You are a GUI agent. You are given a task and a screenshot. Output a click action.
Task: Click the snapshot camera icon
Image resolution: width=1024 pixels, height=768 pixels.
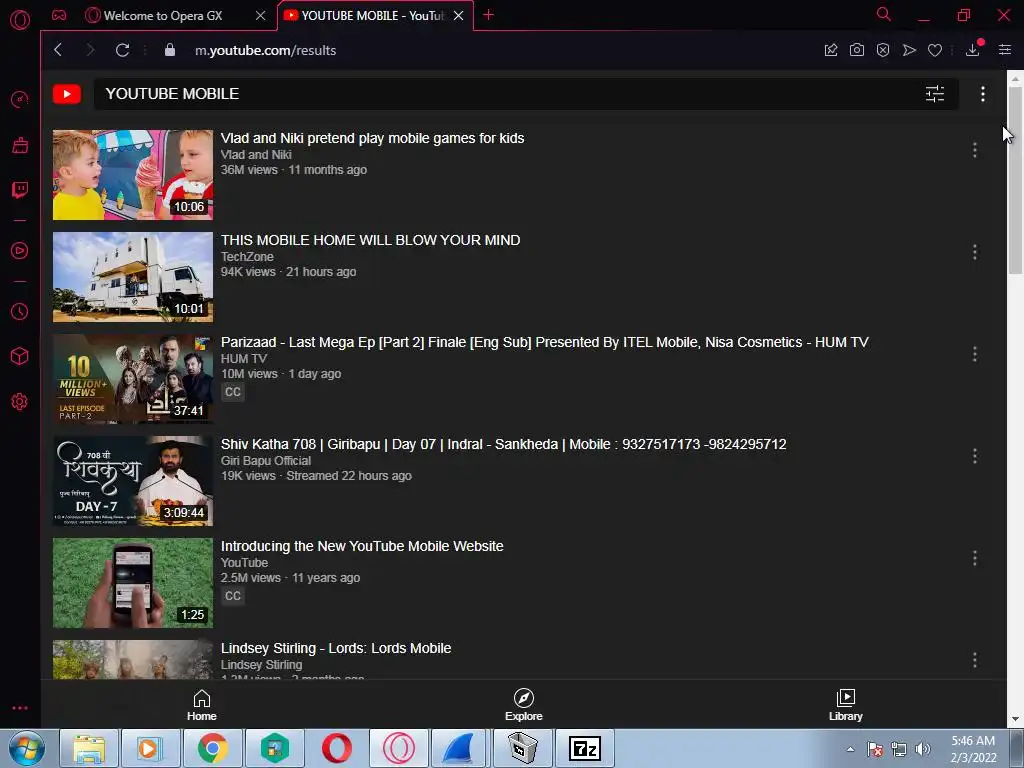tap(857, 50)
